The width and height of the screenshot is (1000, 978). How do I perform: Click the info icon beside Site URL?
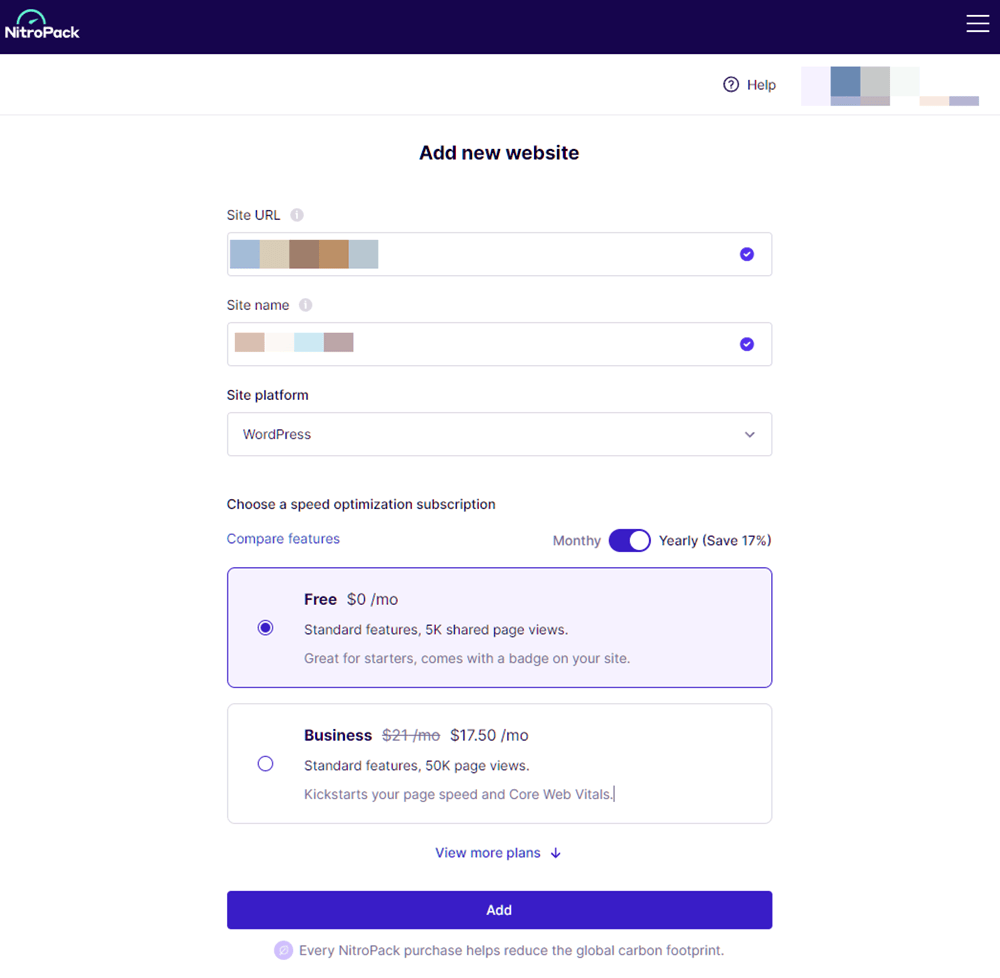pyautogui.click(x=296, y=214)
